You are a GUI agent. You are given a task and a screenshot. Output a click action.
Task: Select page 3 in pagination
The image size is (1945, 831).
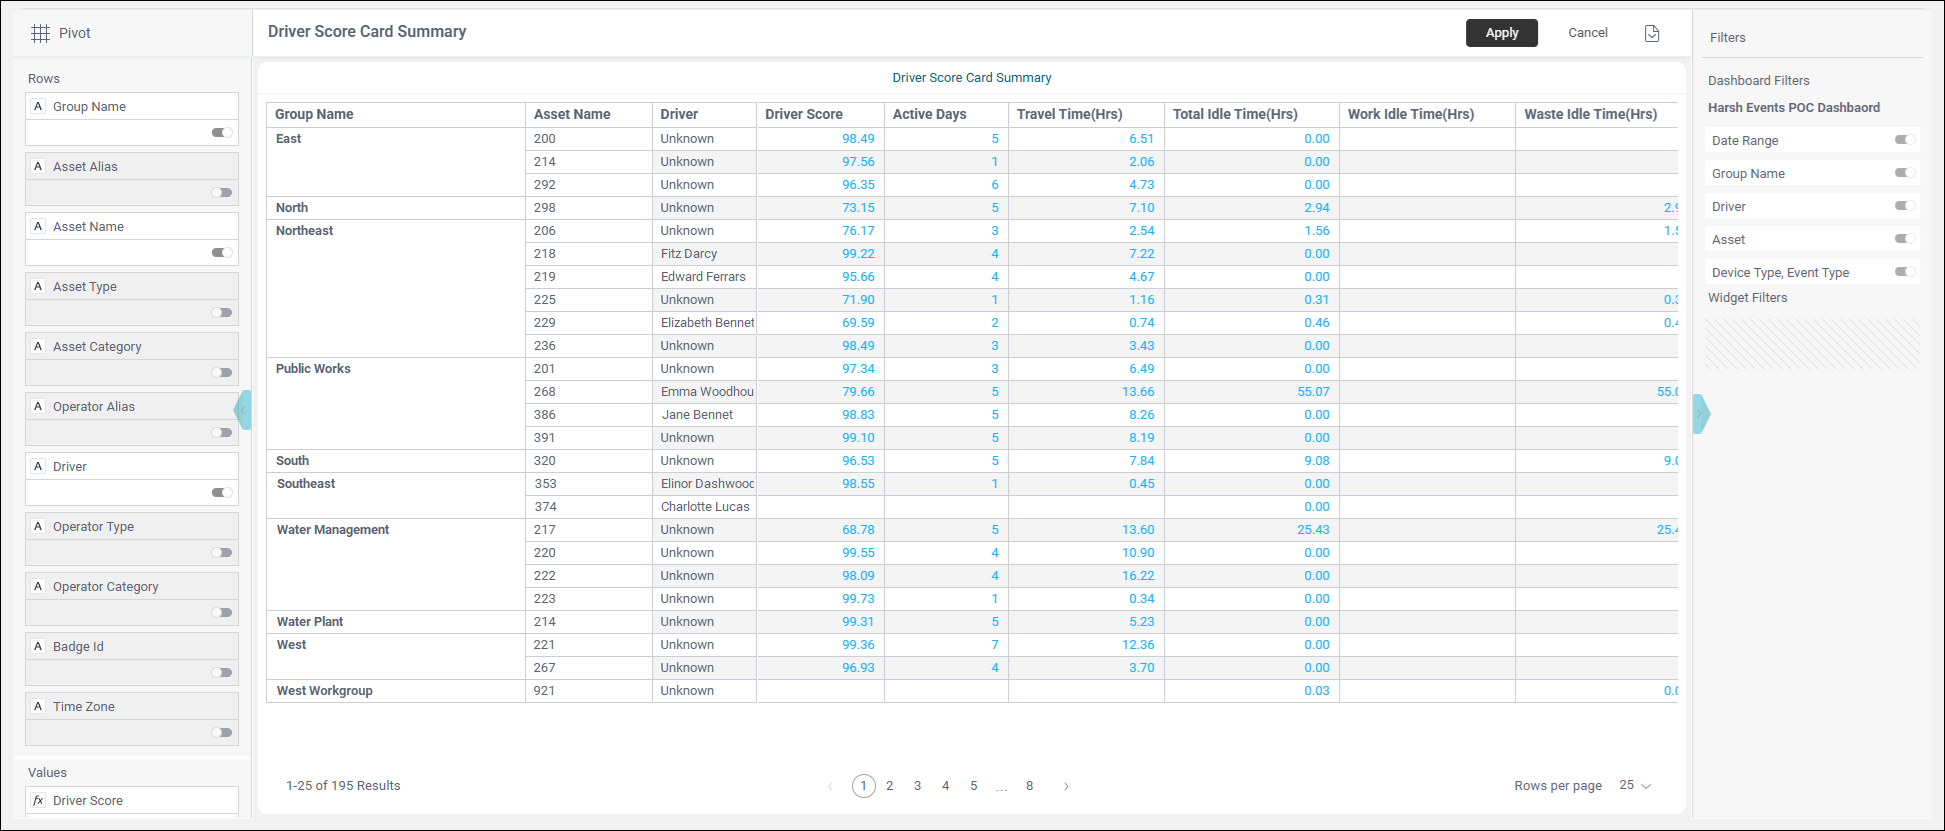tap(918, 786)
